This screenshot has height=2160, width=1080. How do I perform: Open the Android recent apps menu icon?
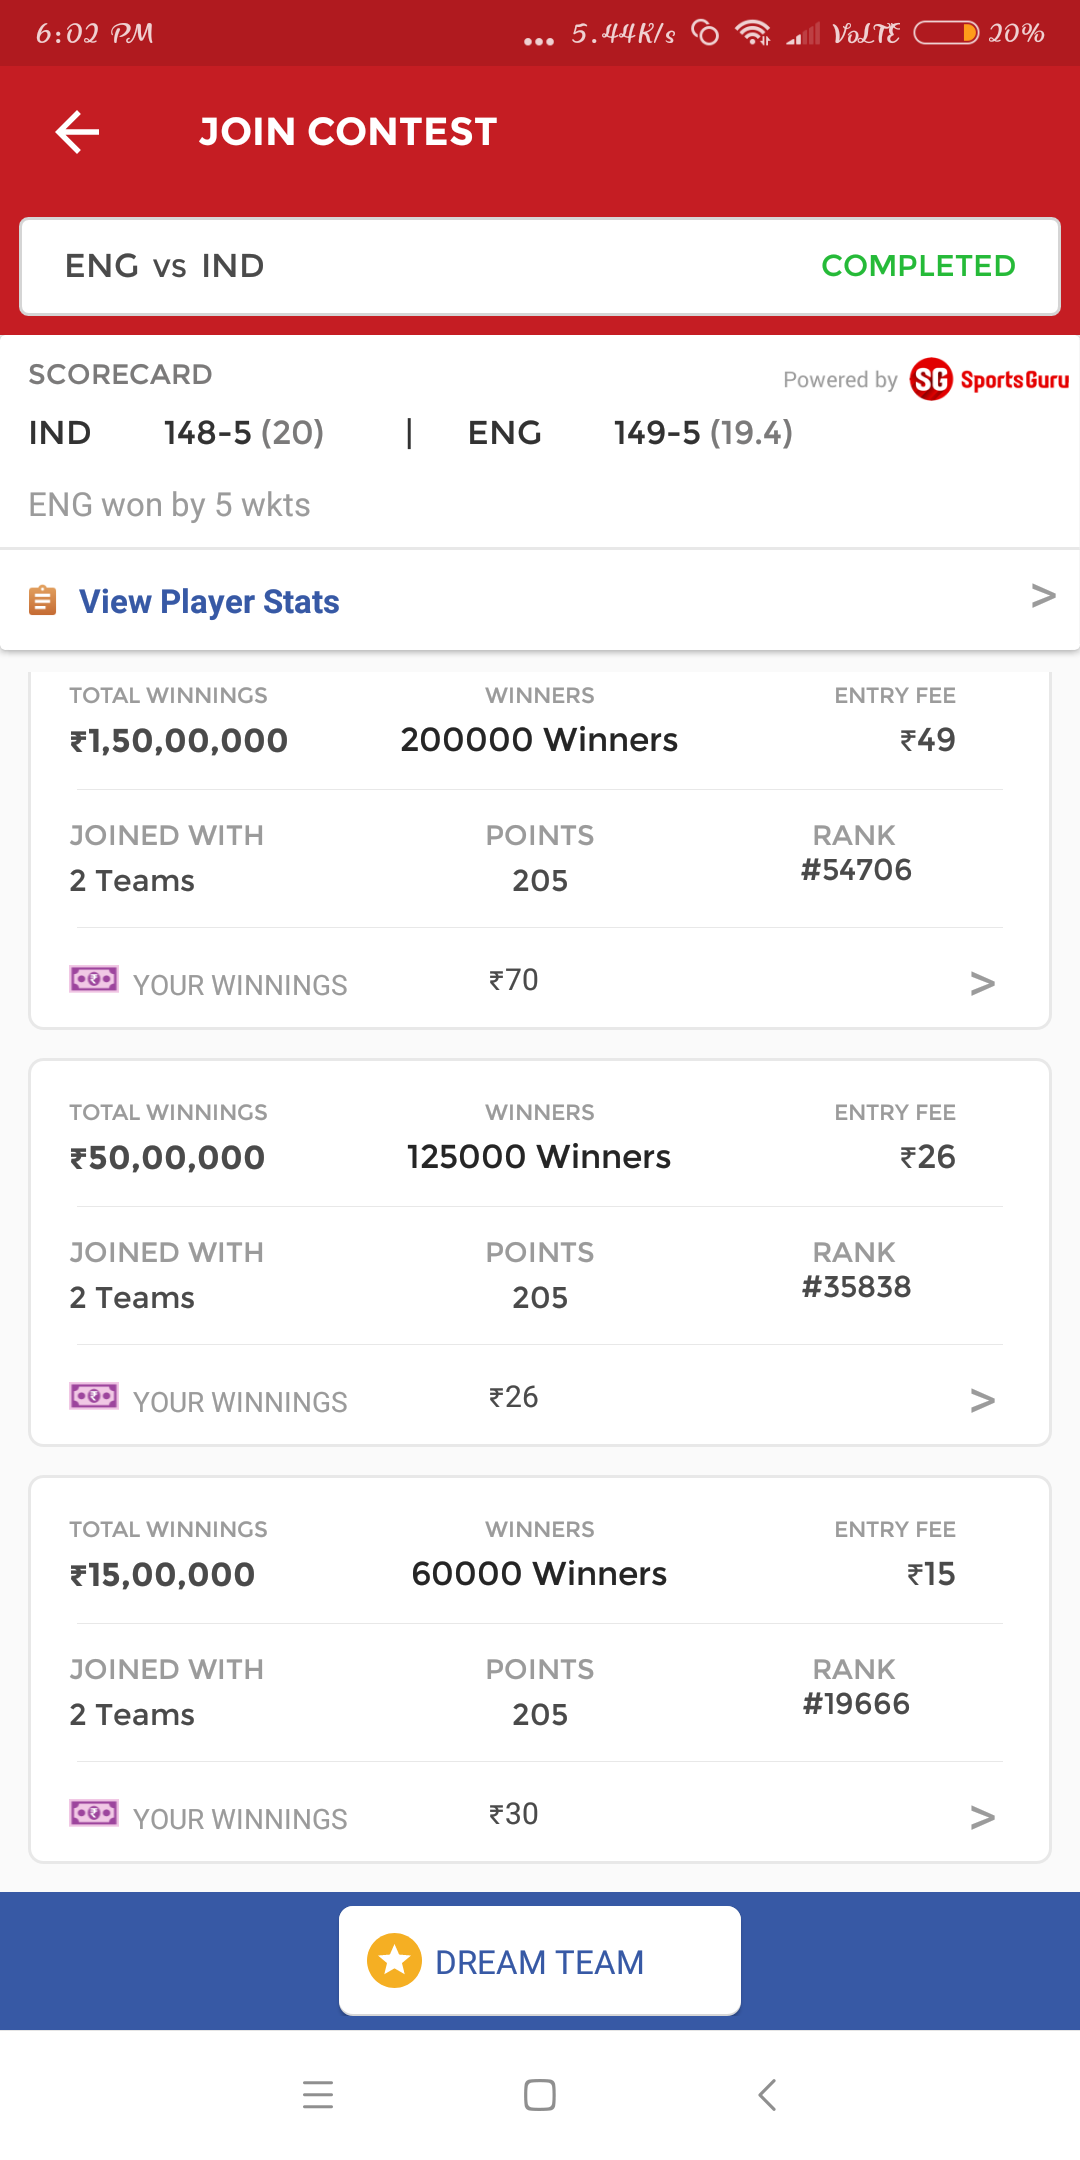click(x=318, y=2094)
